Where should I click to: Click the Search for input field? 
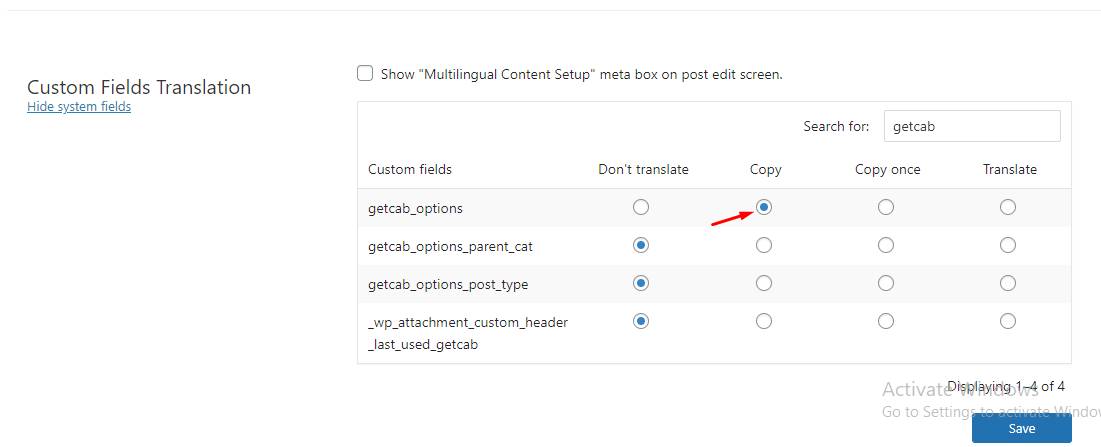[x=971, y=127]
